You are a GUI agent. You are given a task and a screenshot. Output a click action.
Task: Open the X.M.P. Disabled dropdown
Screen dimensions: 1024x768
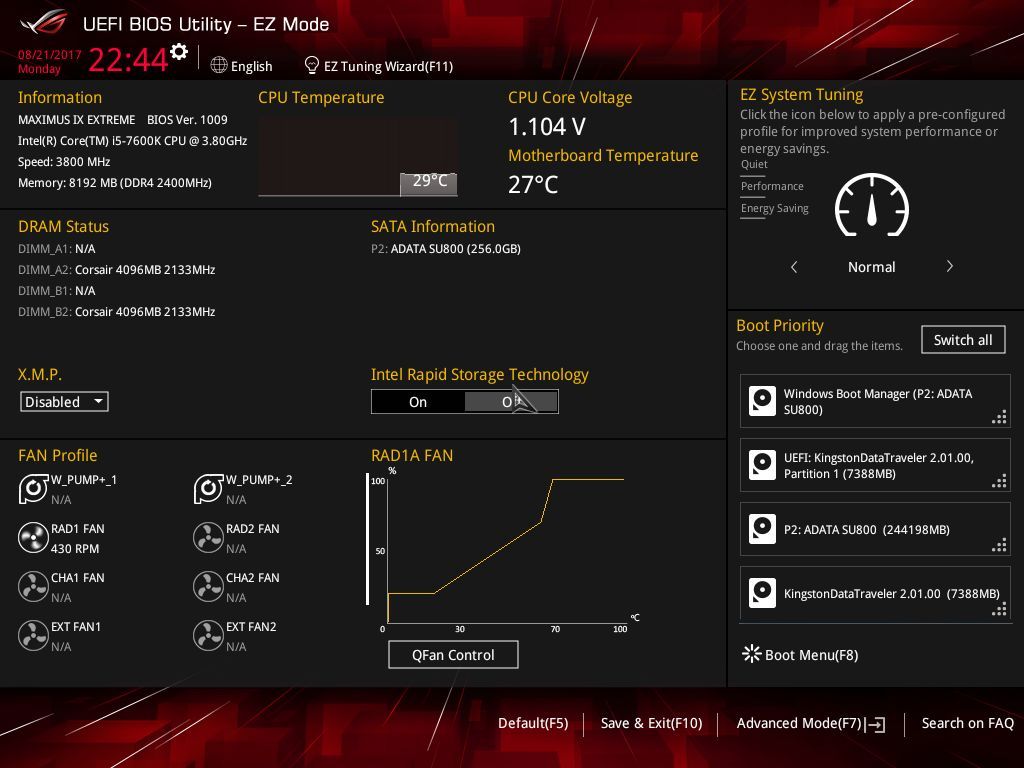64,402
